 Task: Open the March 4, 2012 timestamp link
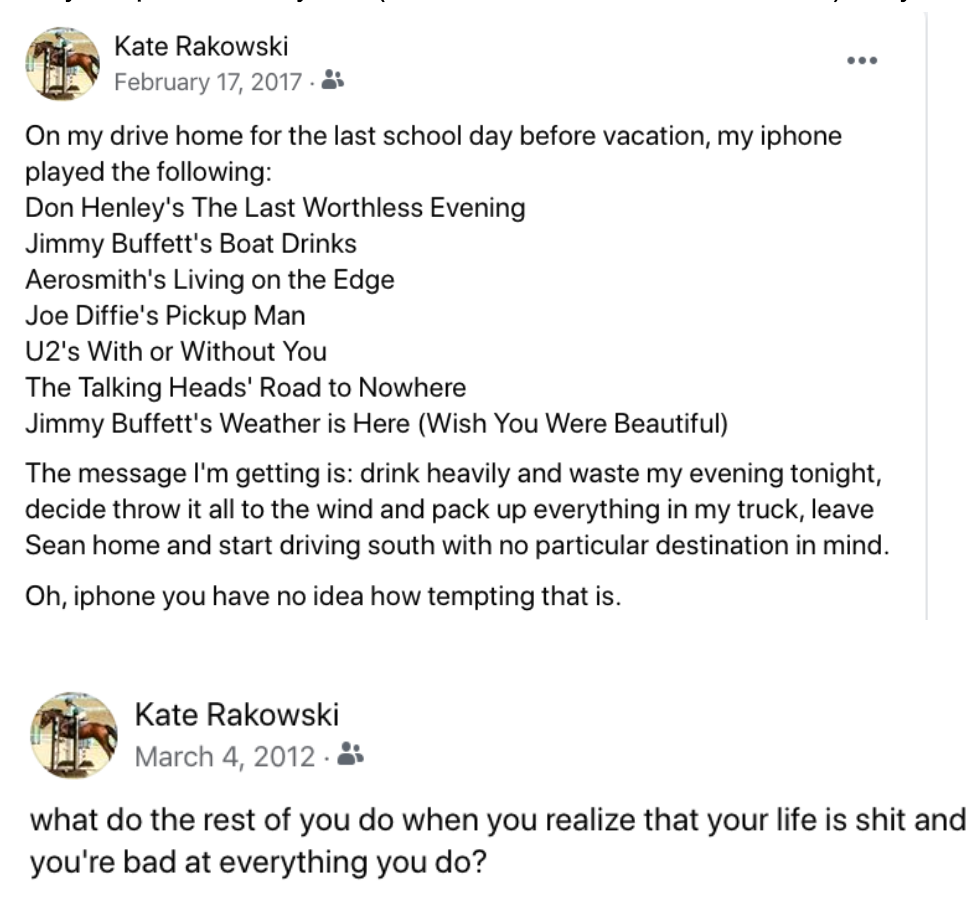click(x=225, y=756)
